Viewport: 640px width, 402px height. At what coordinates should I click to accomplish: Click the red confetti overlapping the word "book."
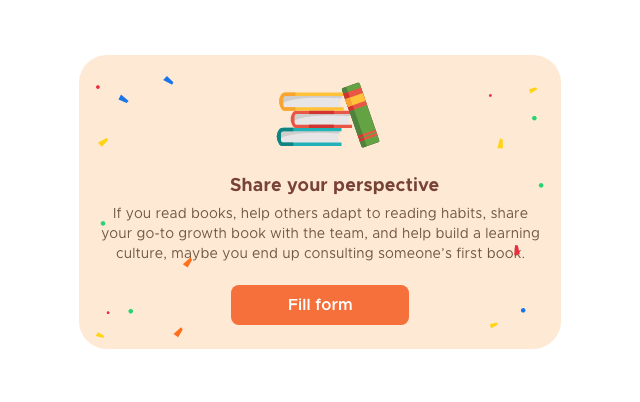click(x=517, y=250)
